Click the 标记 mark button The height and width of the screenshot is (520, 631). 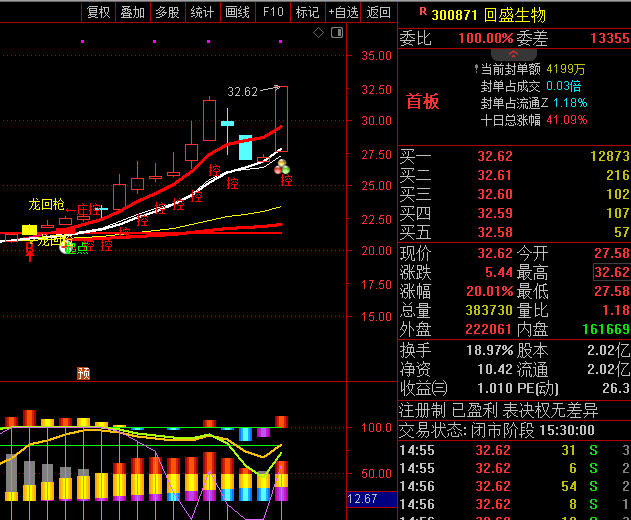307,12
